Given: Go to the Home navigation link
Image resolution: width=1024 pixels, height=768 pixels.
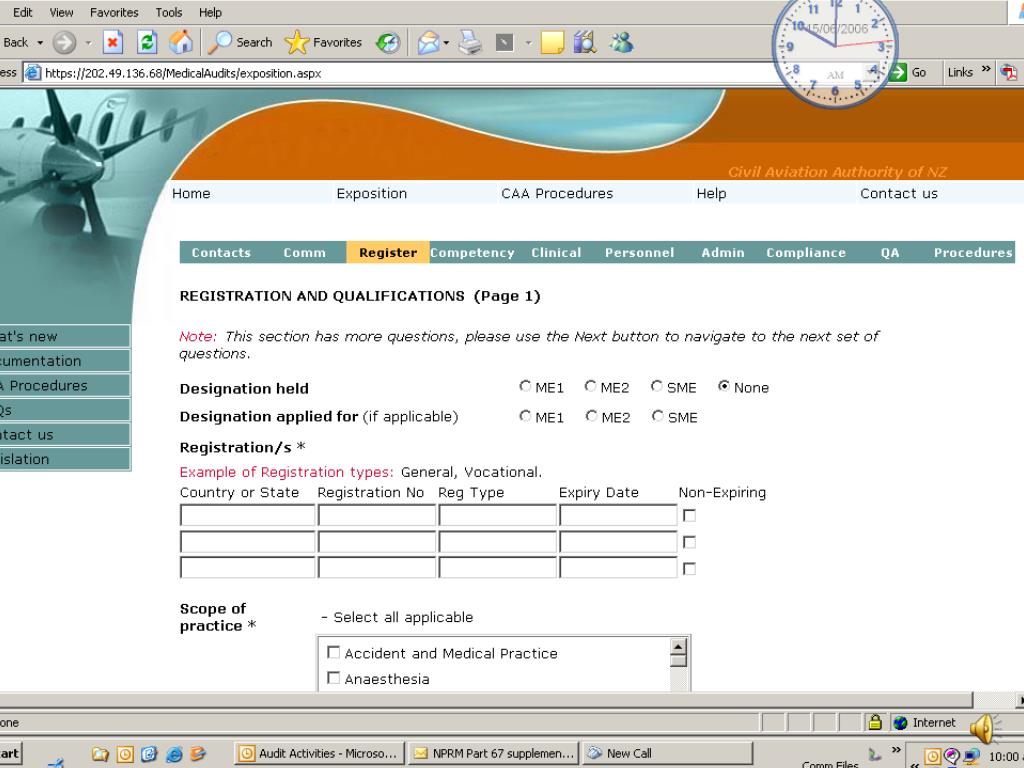Looking at the screenshot, I should [191, 193].
